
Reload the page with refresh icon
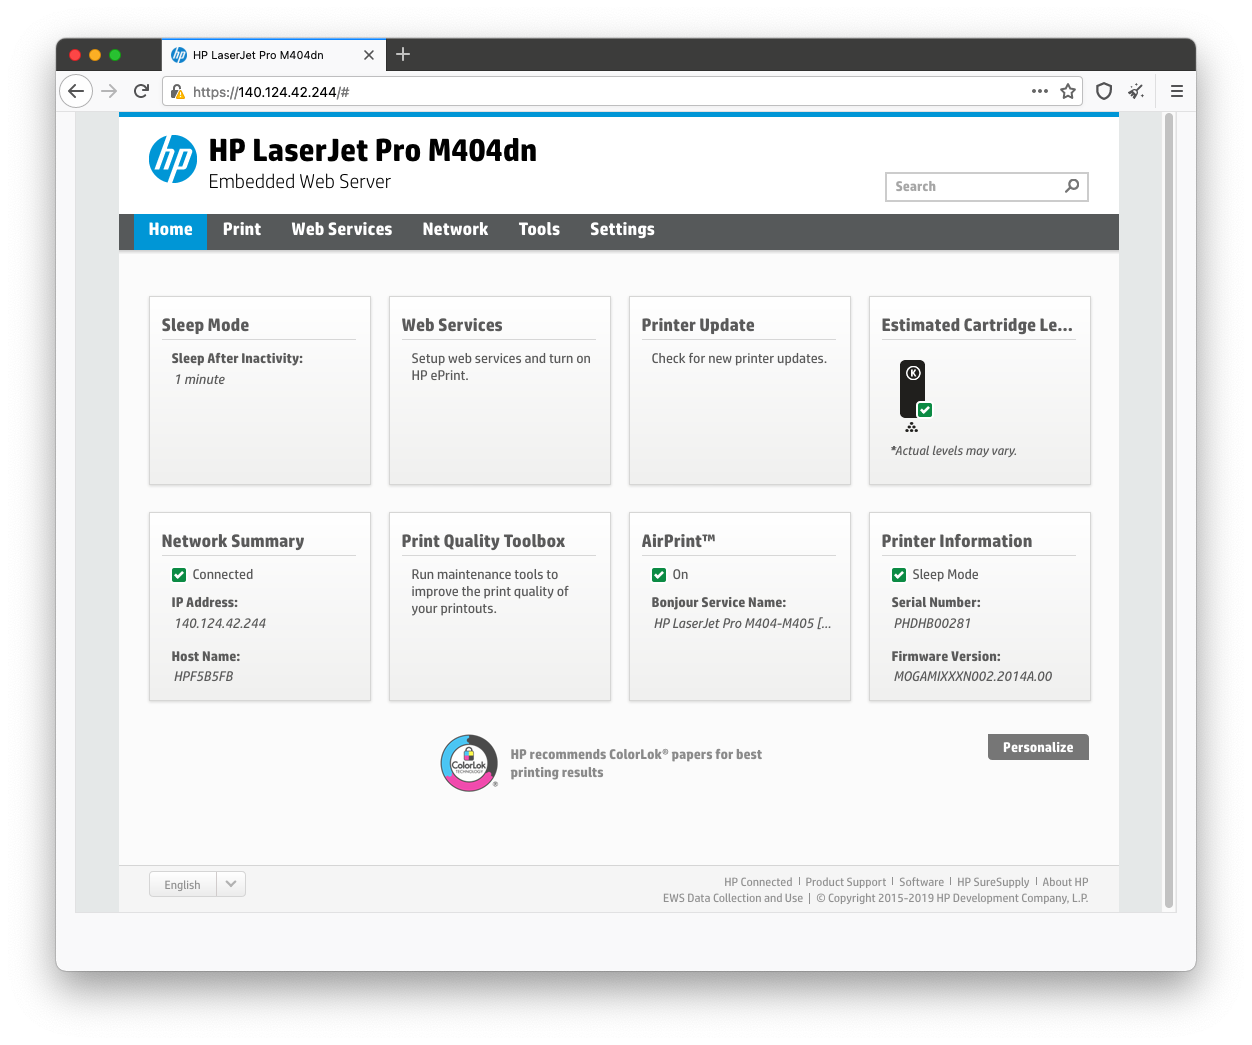[141, 91]
